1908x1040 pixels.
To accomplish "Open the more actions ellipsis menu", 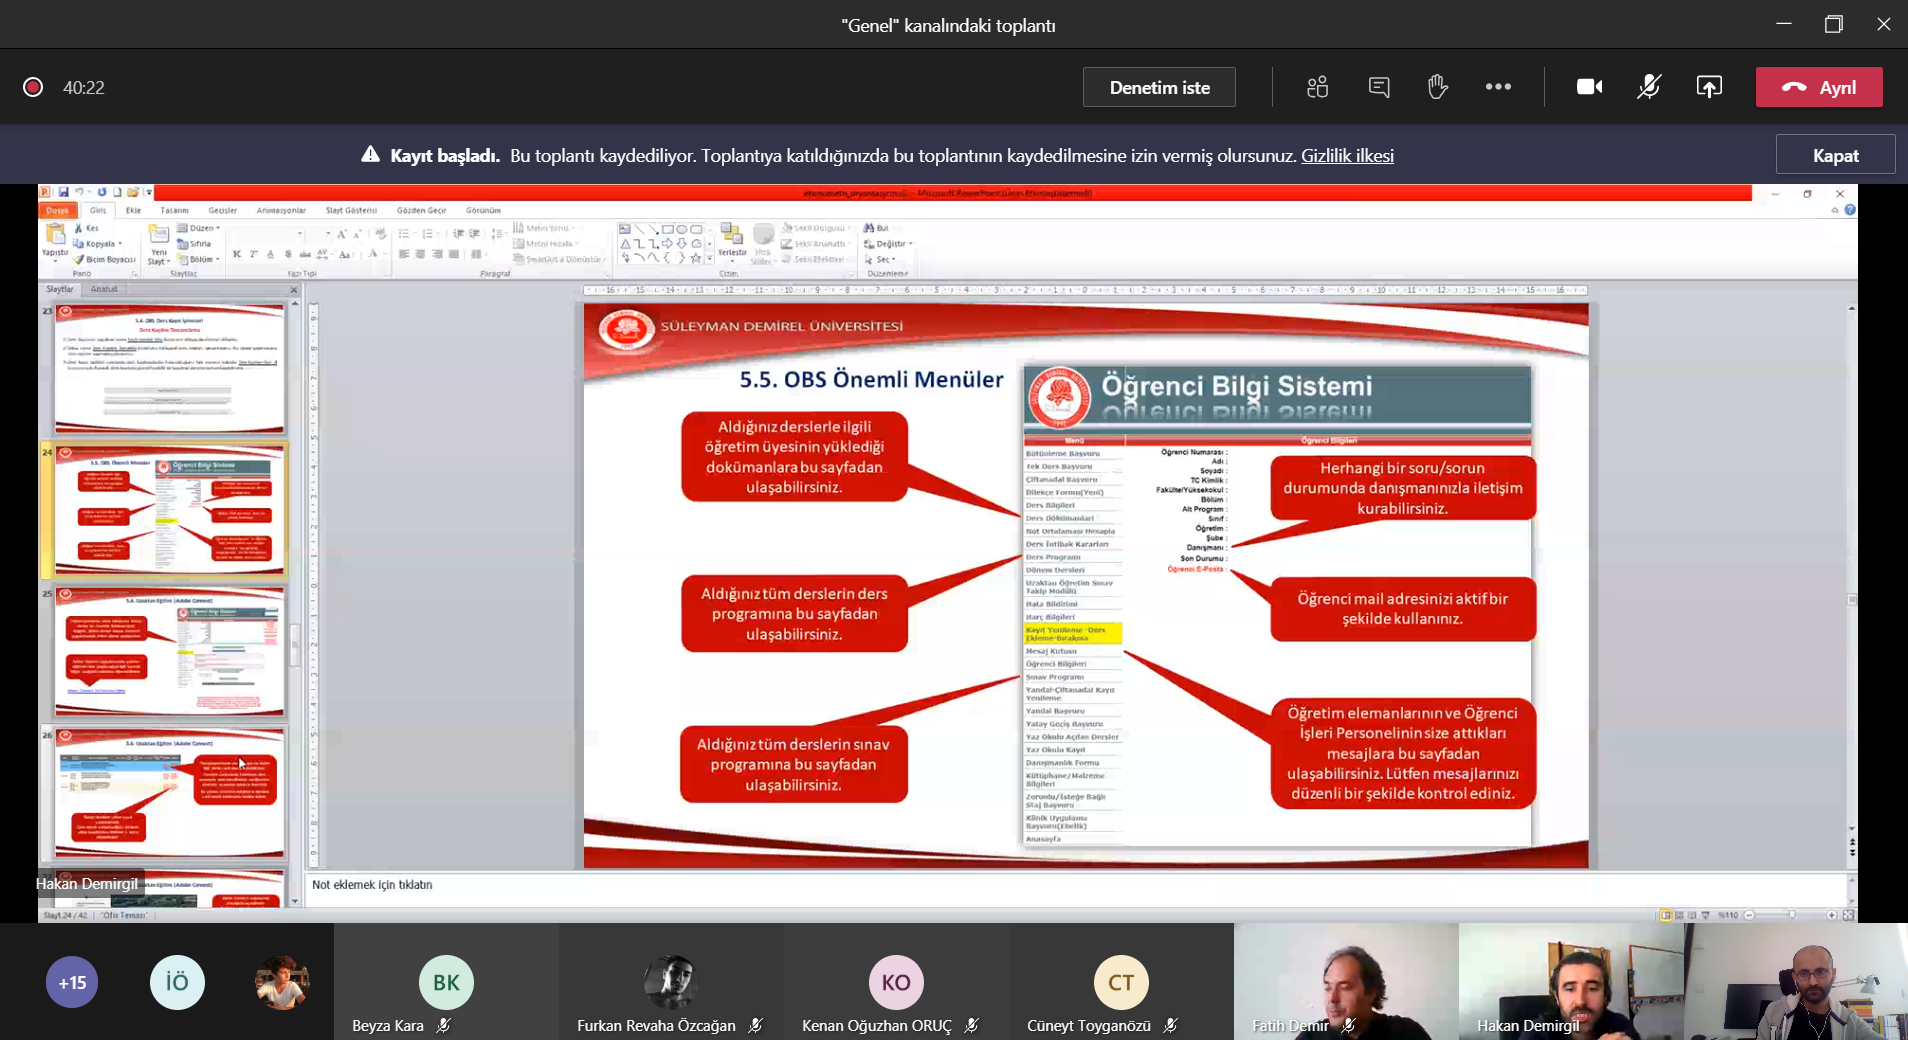I will [1498, 87].
